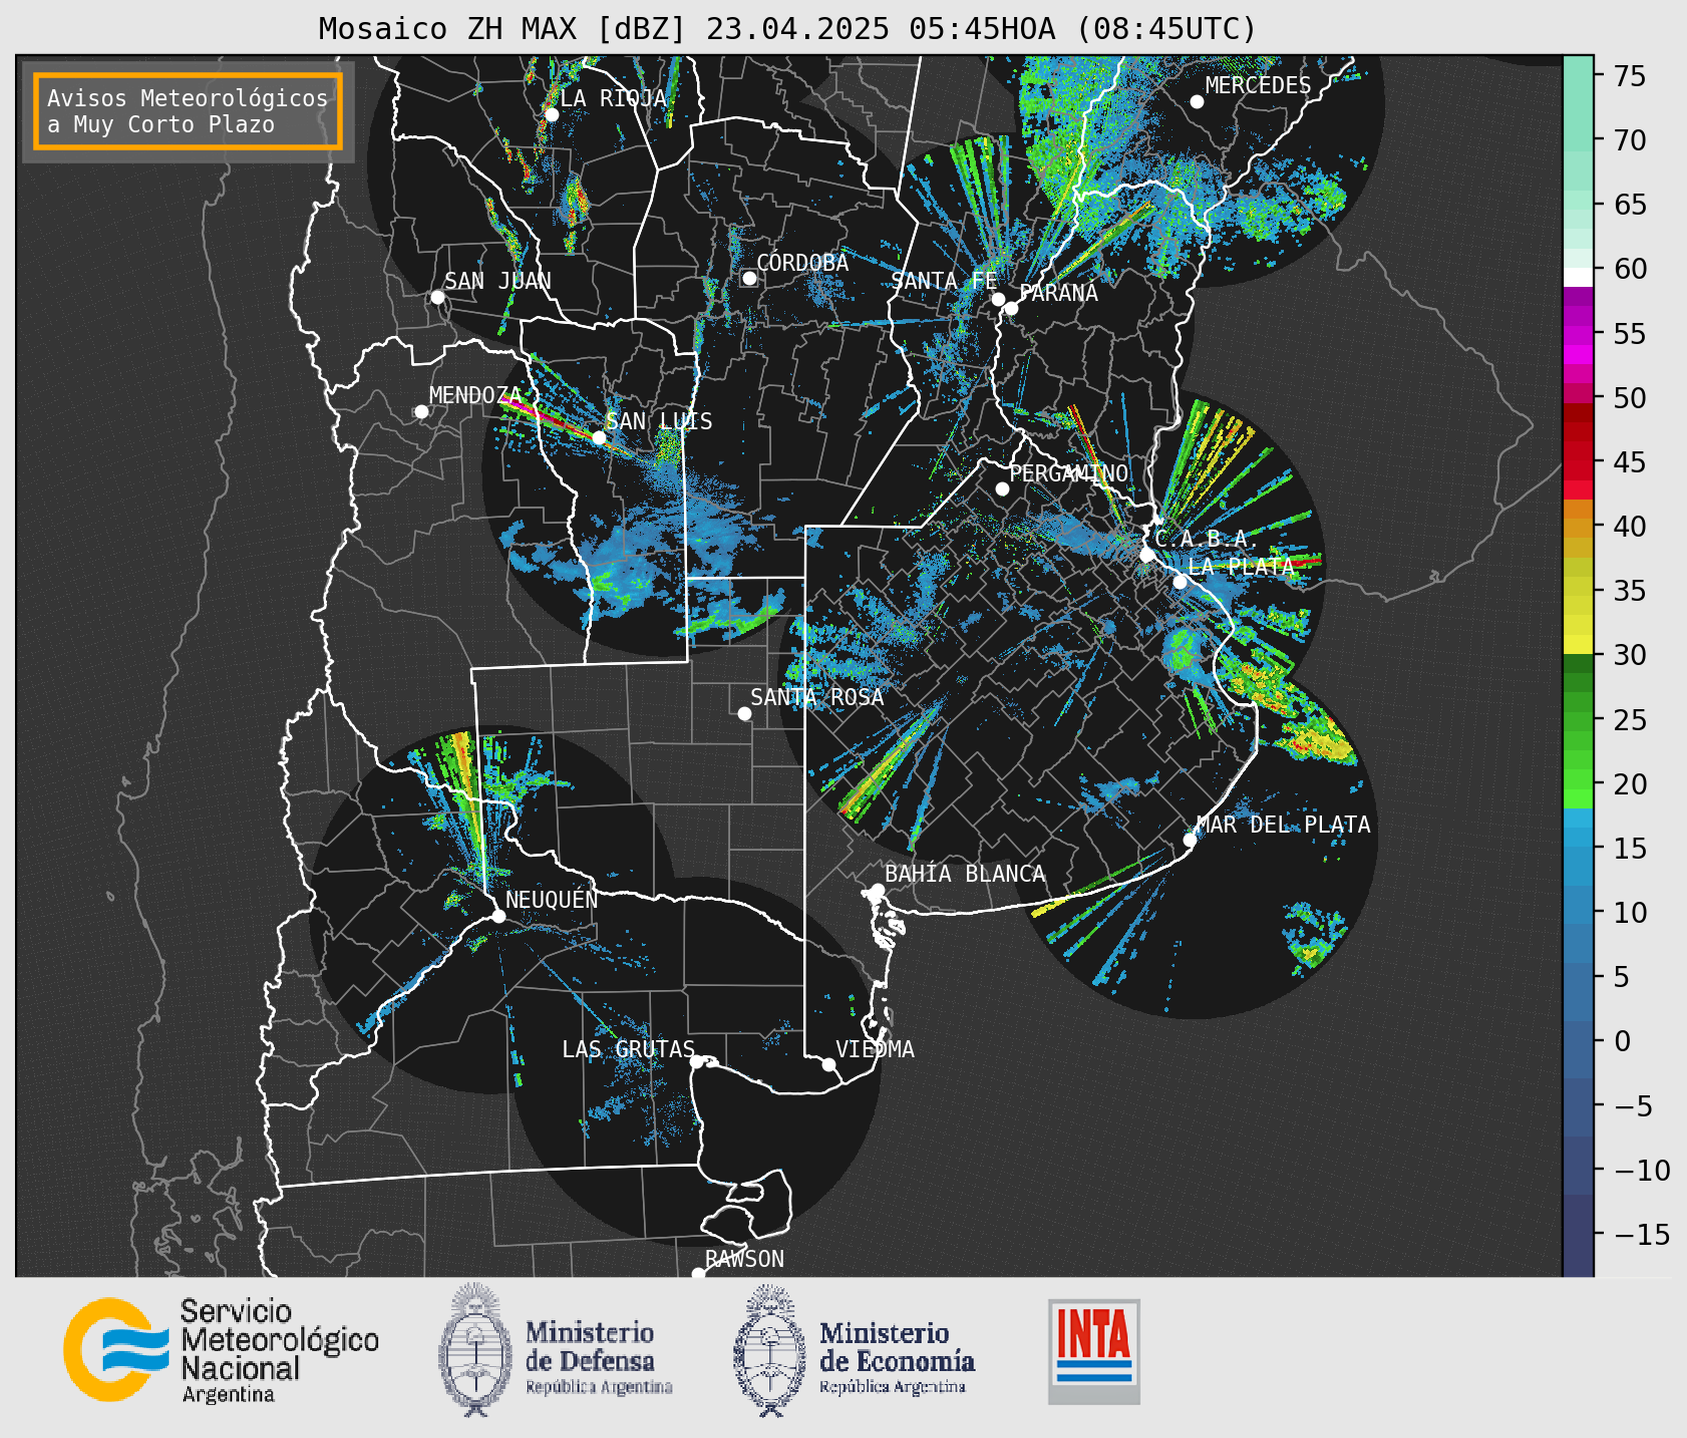Image resolution: width=1687 pixels, height=1438 pixels.
Task: Click the 60 dBZ white band on colorbar
Action: click(x=1578, y=277)
